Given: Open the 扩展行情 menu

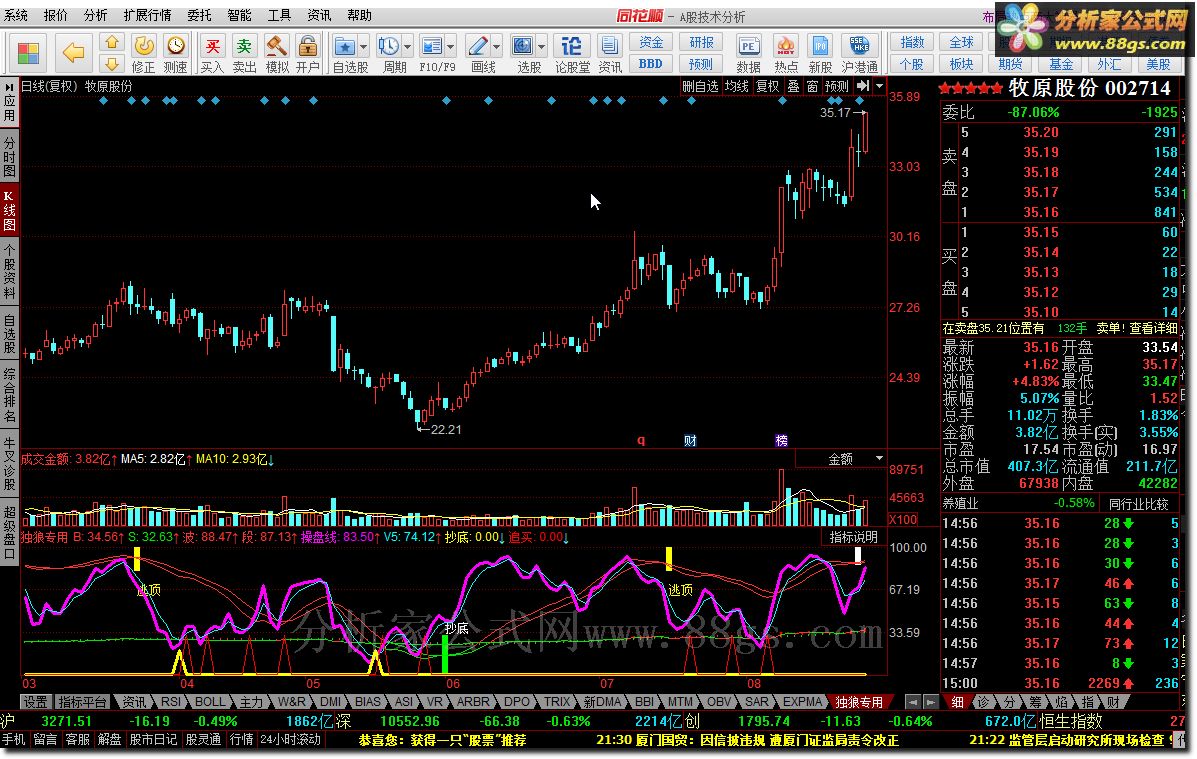Looking at the screenshot, I should pyautogui.click(x=147, y=15).
